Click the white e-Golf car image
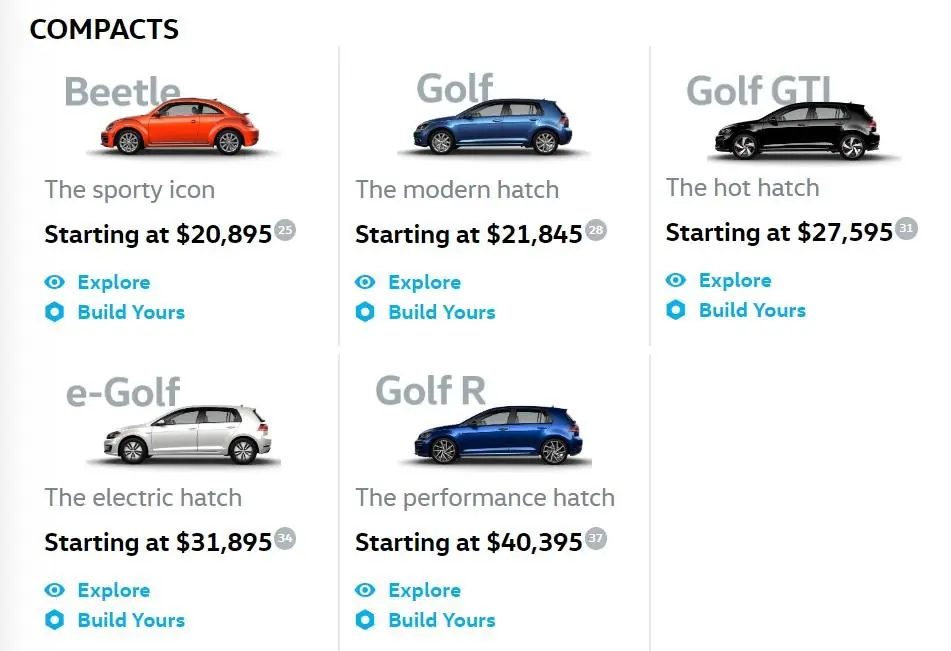 [187, 434]
